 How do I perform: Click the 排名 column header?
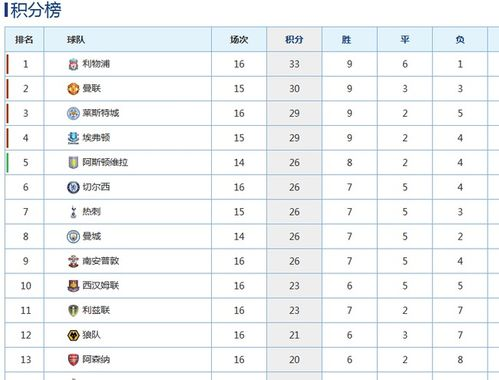pos(24,40)
